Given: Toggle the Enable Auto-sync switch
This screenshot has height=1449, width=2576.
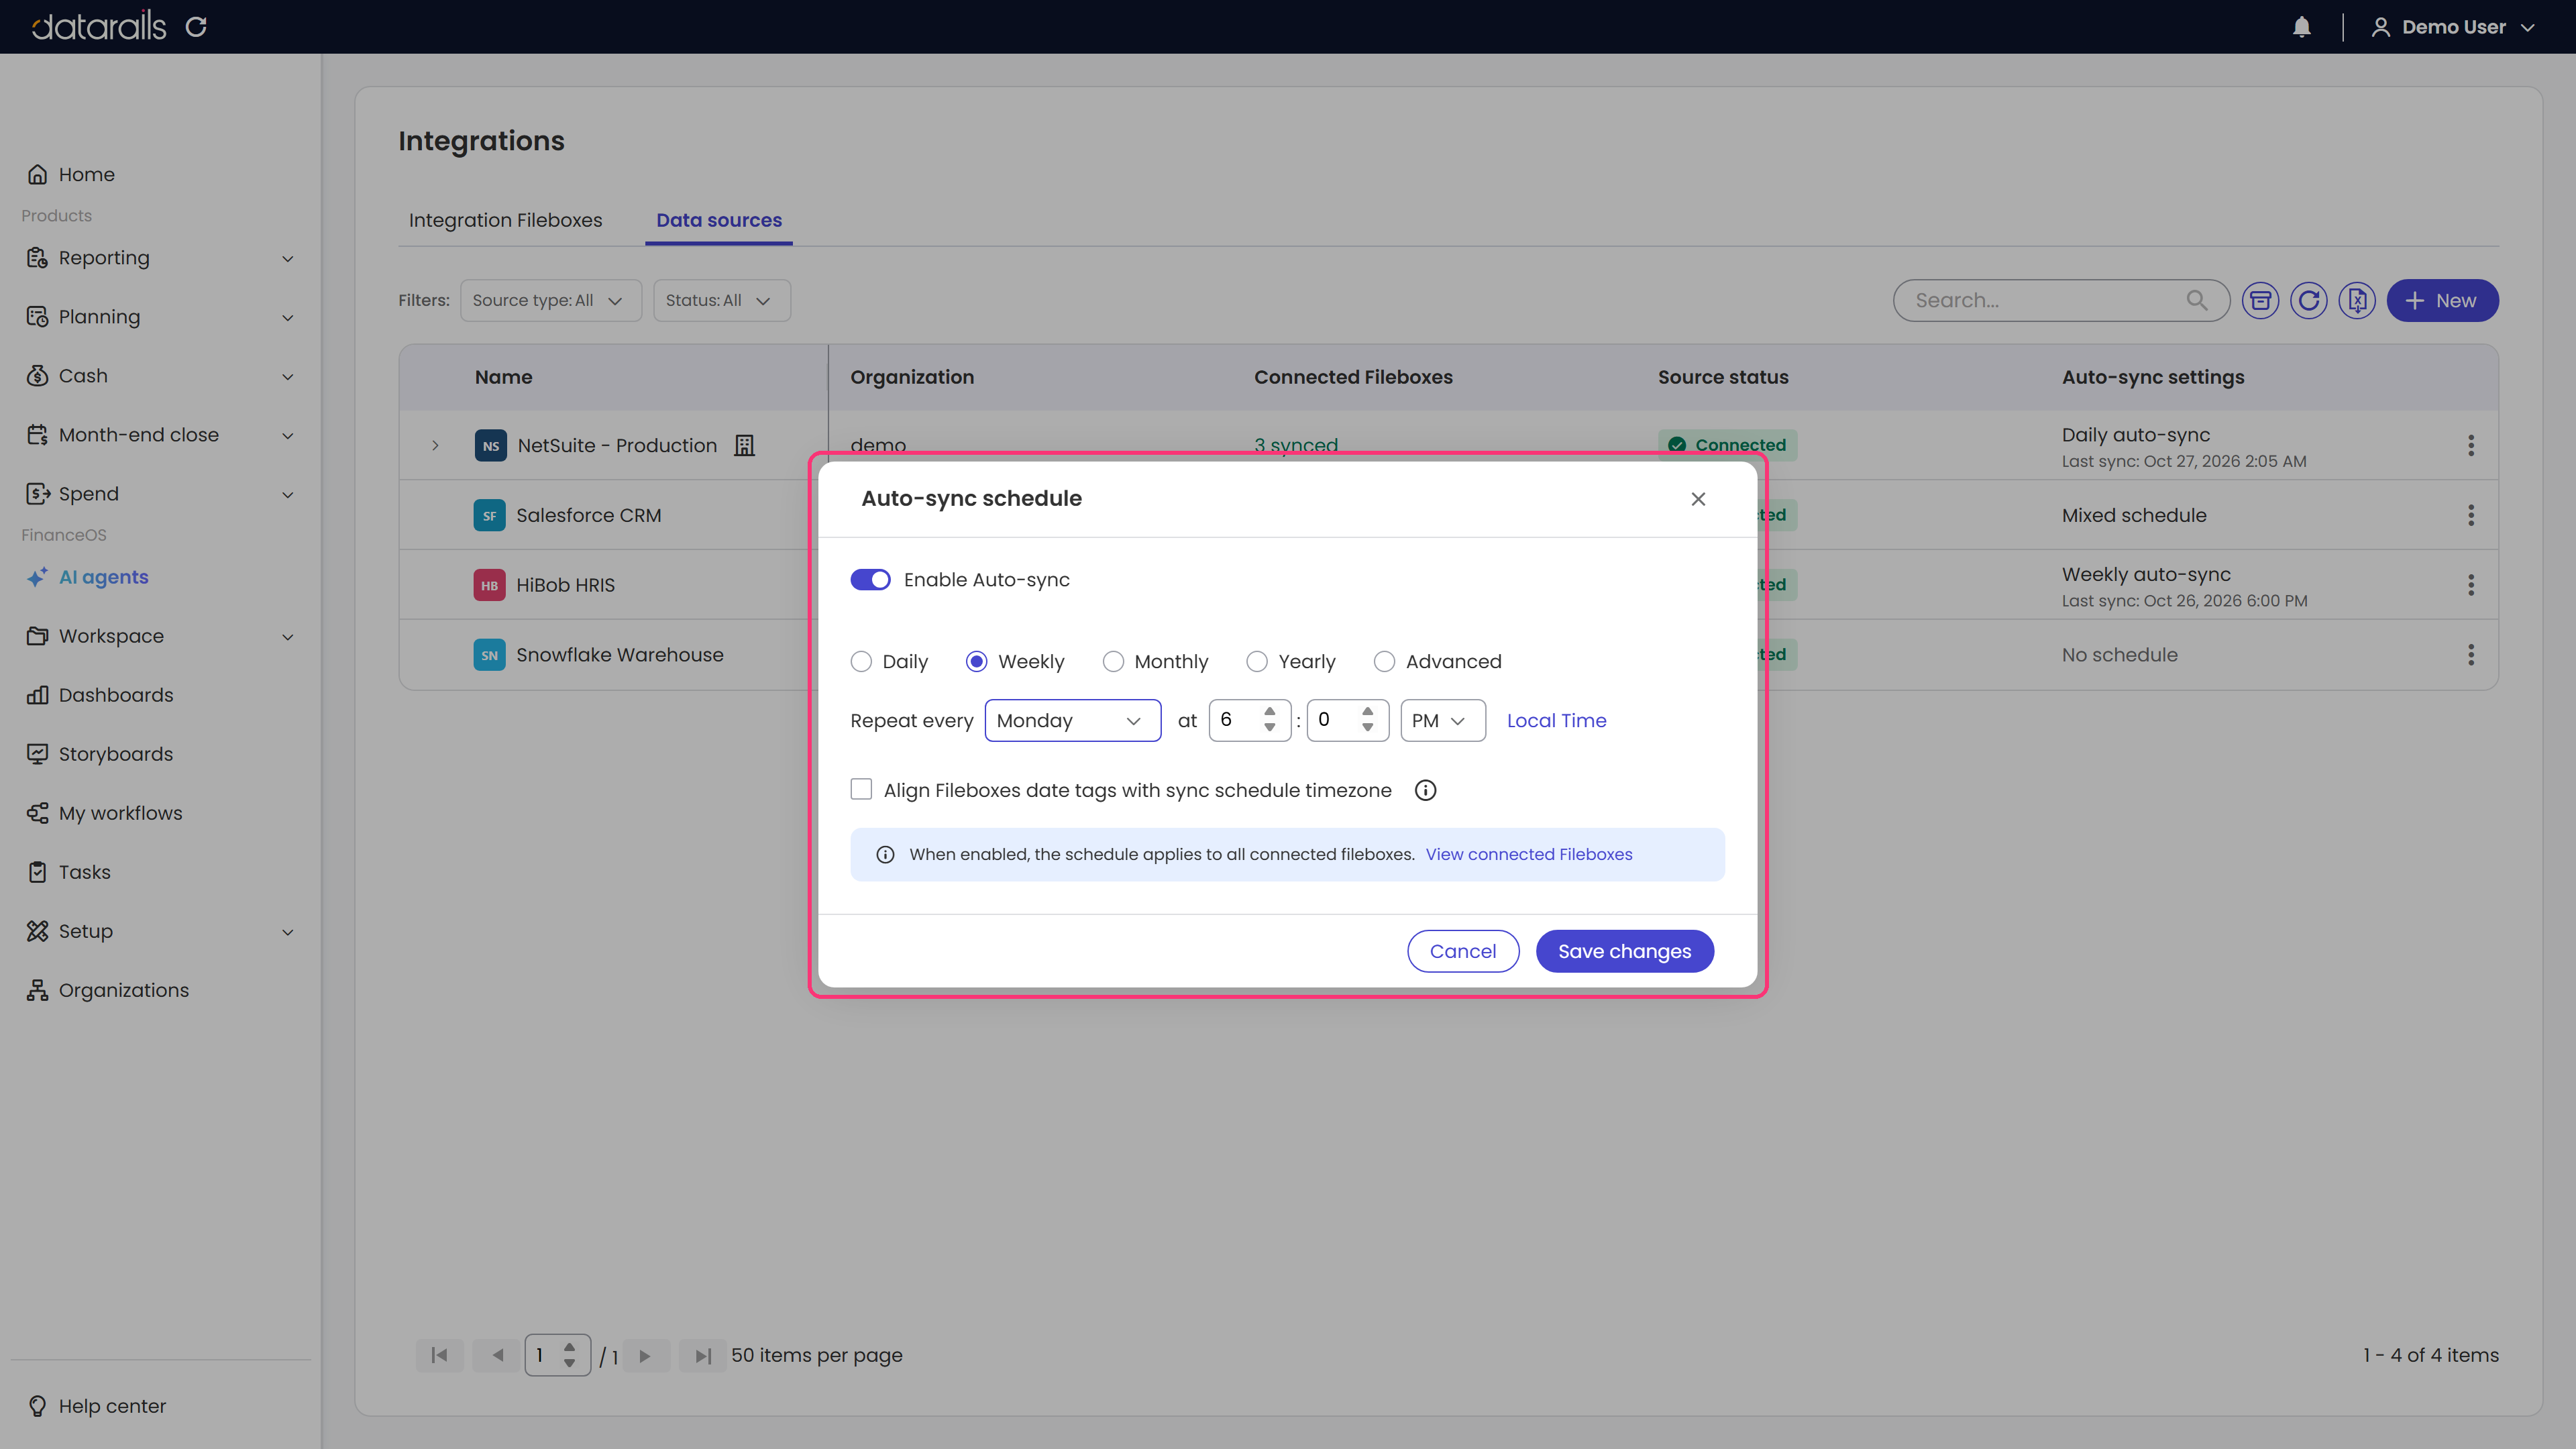Looking at the screenshot, I should tap(870, 580).
